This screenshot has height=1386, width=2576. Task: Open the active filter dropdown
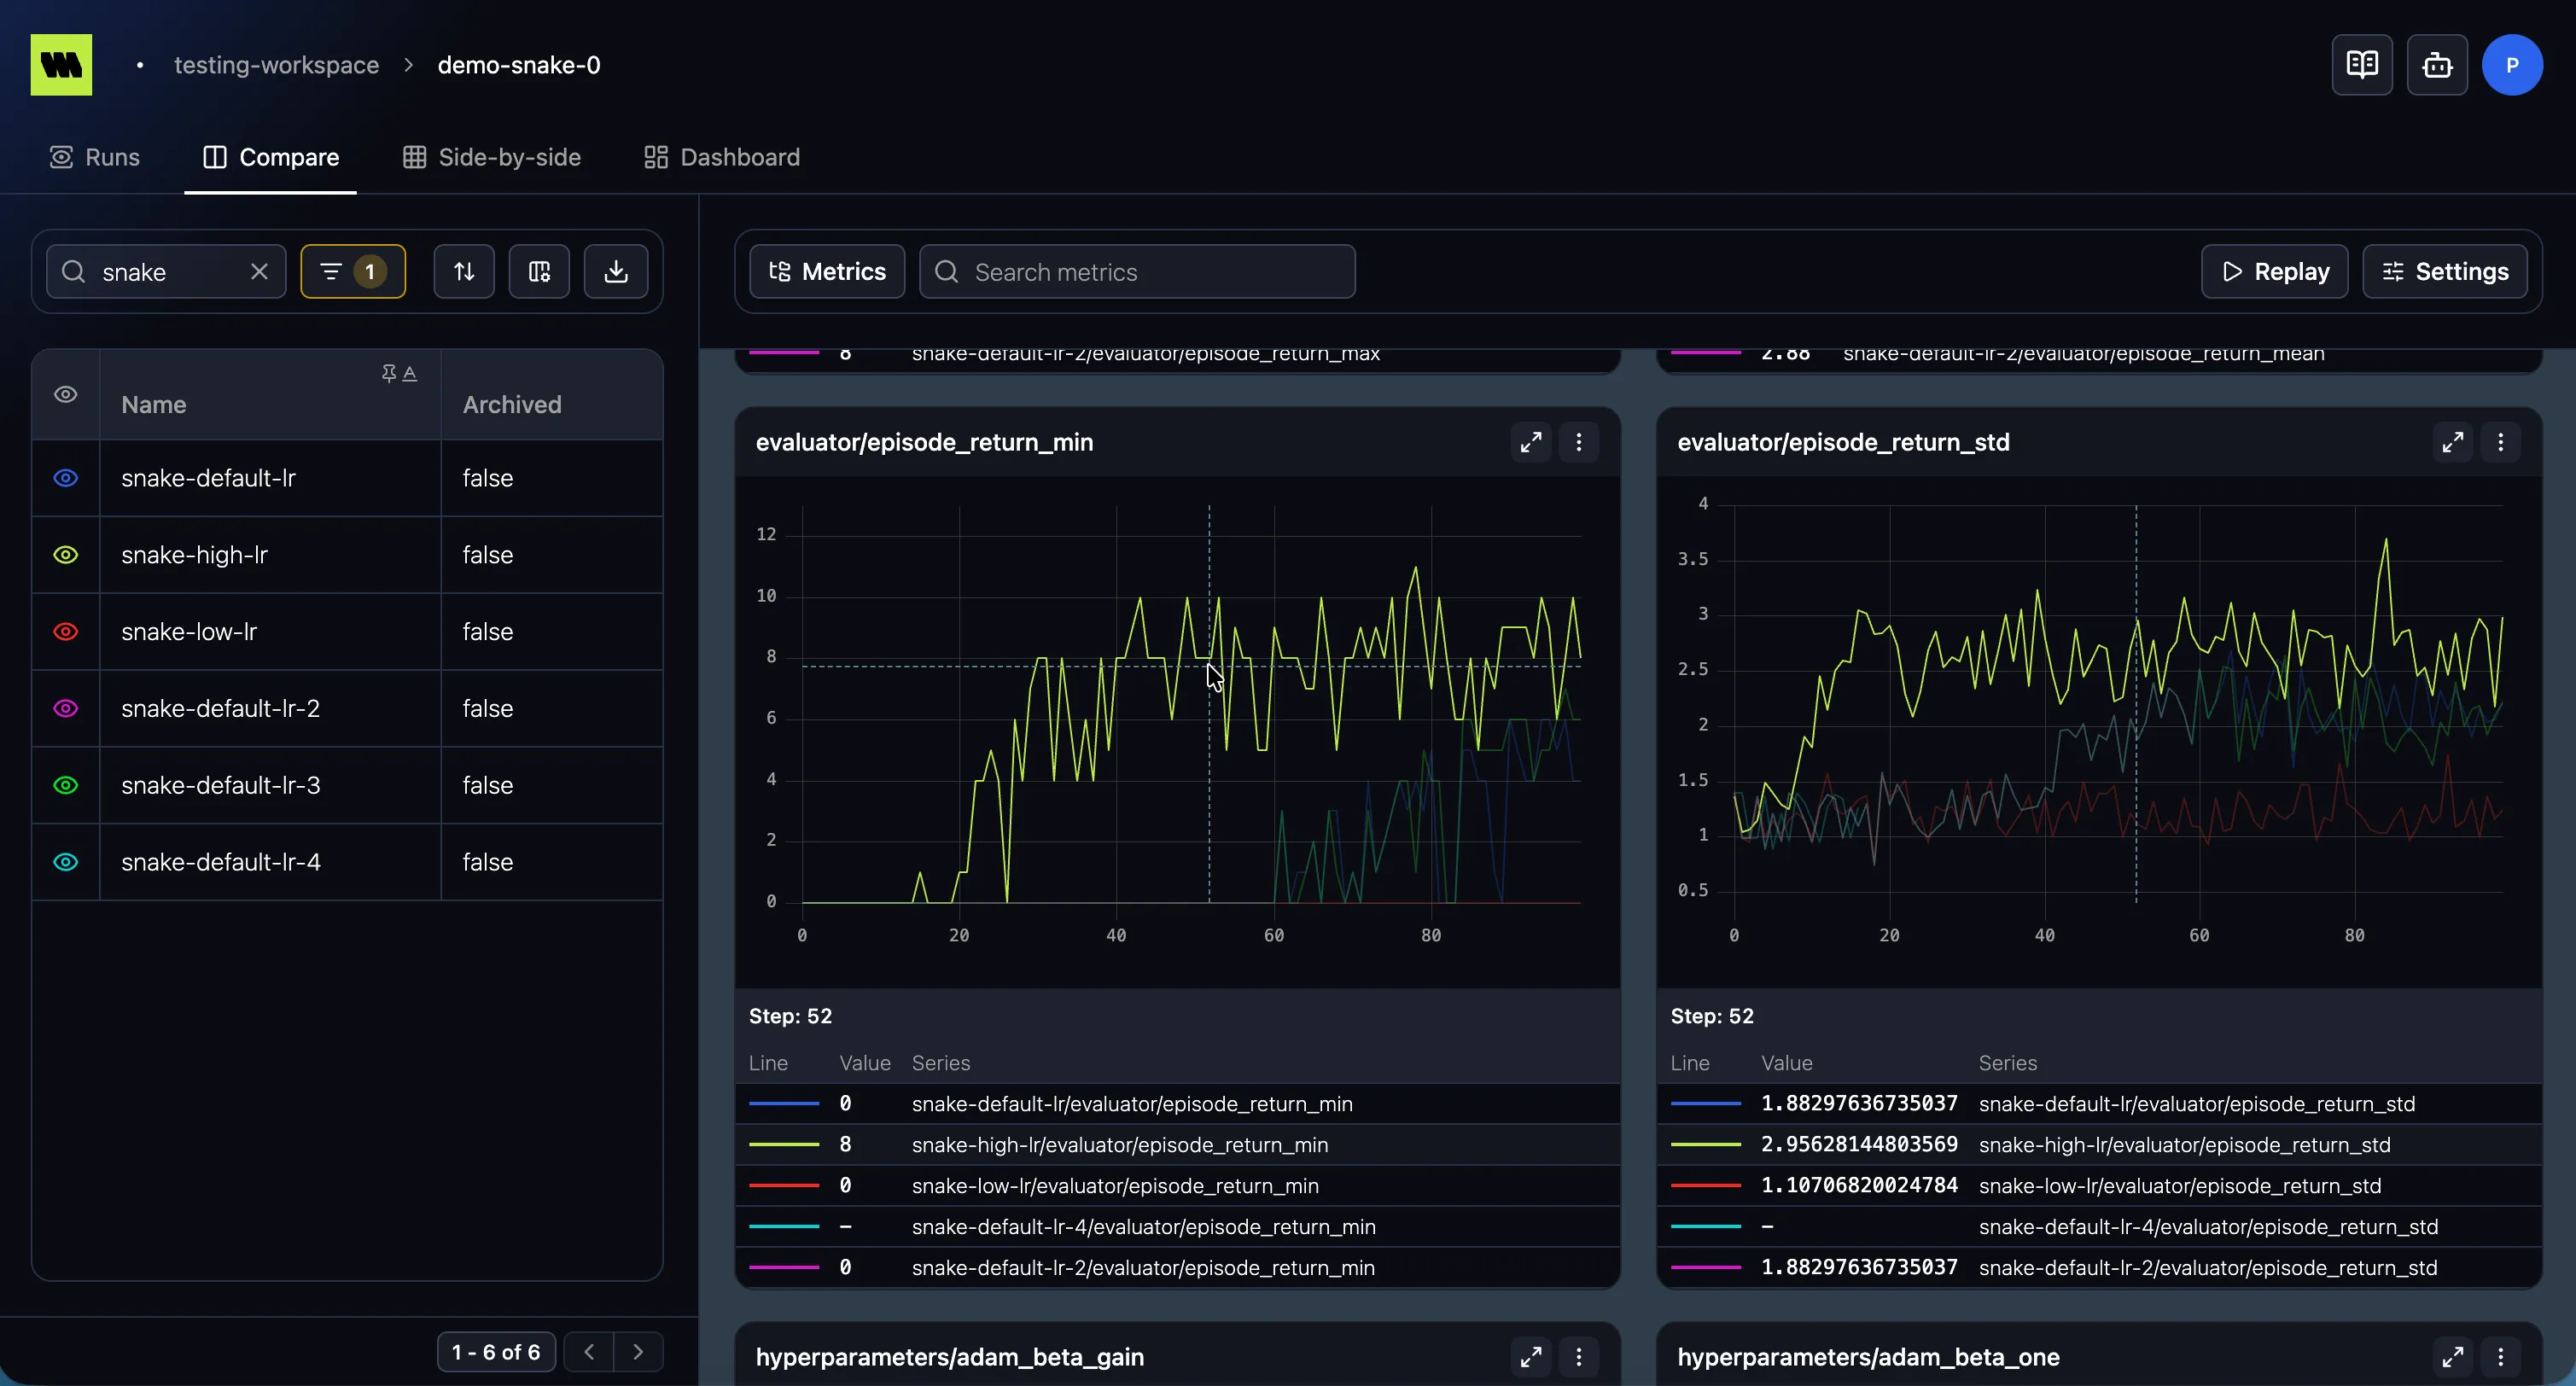tap(353, 271)
